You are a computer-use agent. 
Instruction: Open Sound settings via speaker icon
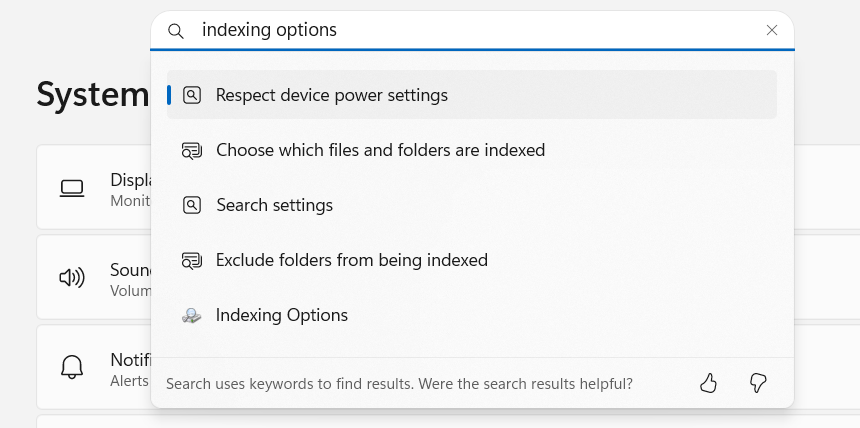[x=72, y=278]
